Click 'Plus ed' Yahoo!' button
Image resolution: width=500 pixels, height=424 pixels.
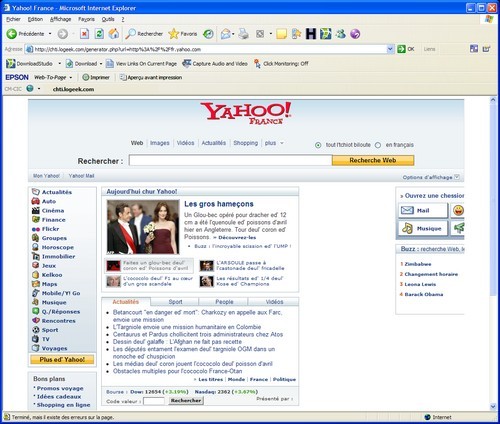coord(62,359)
